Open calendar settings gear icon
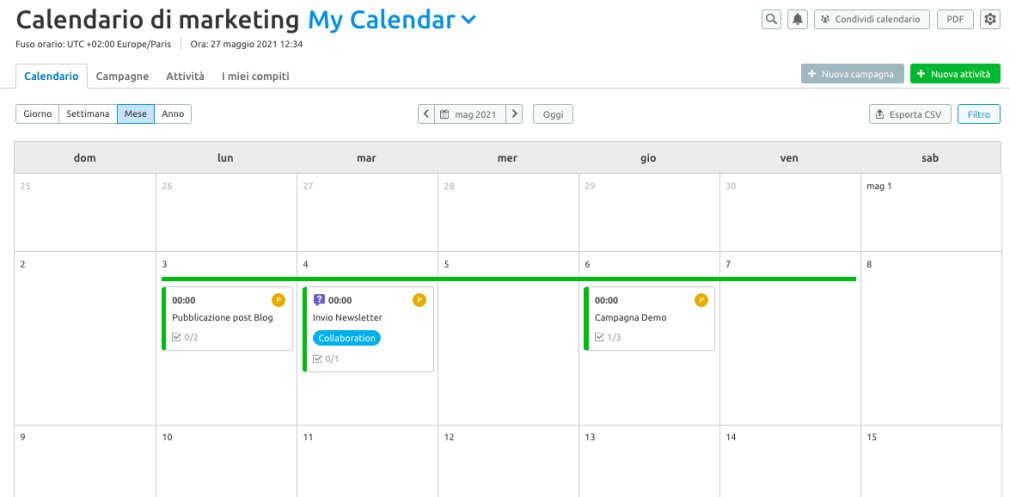The image size is (1010, 497). 989,19
